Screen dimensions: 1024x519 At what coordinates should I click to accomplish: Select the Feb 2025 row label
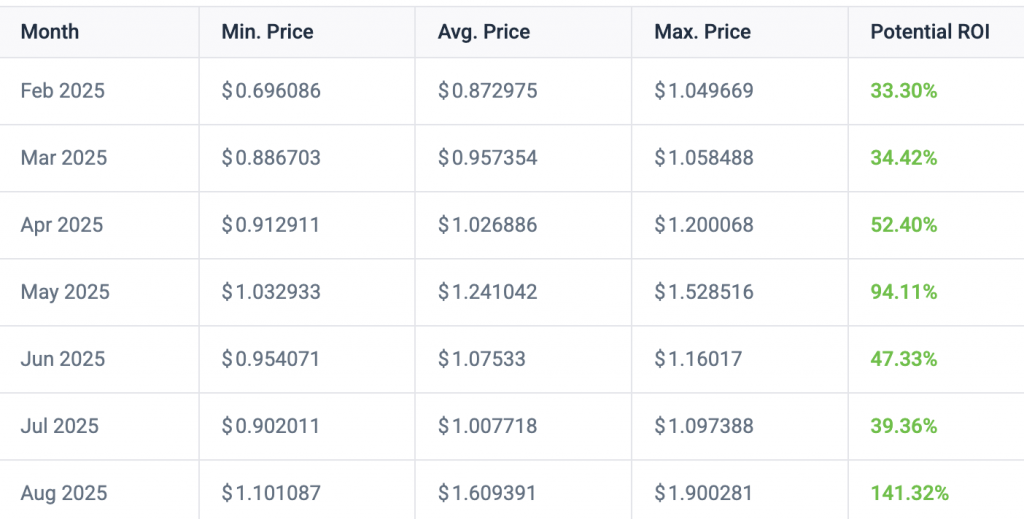coord(63,91)
